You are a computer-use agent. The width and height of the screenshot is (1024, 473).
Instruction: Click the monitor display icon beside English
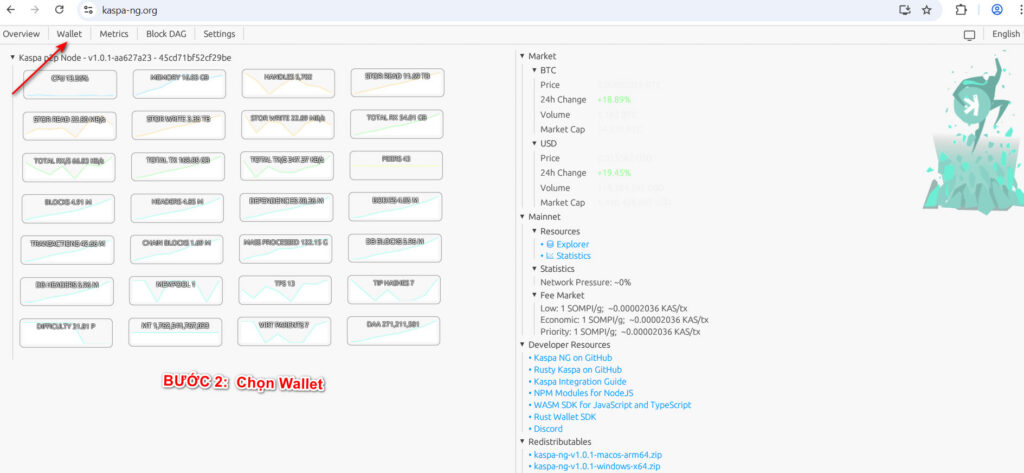pyautogui.click(x=969, y=34)
